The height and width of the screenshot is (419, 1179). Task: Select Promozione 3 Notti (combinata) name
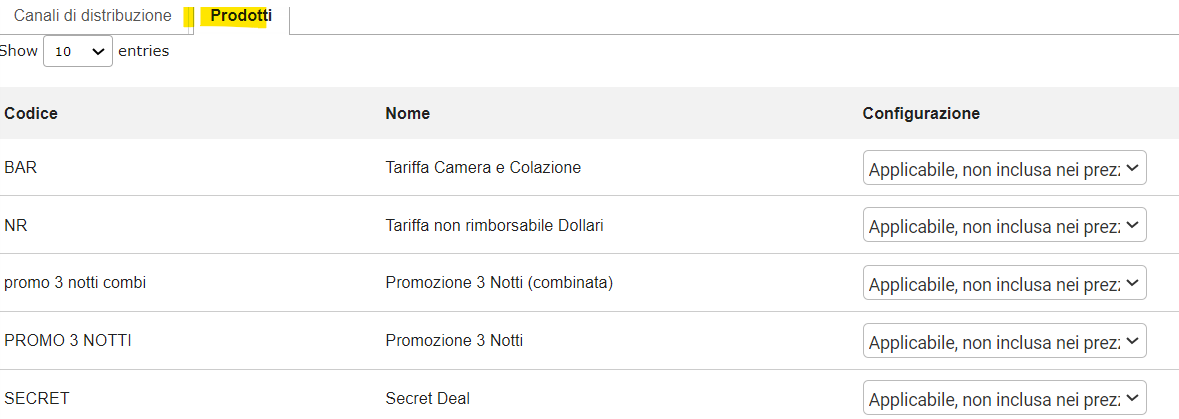(499, 283)
